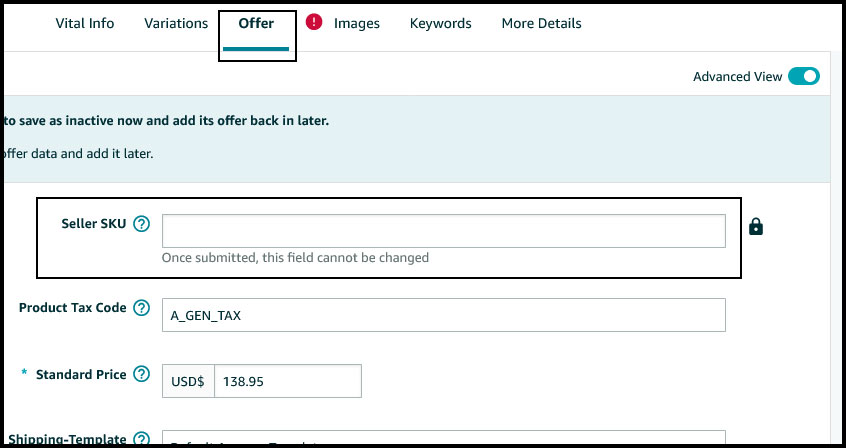Switch to the More Details tab

pos(541,23)
